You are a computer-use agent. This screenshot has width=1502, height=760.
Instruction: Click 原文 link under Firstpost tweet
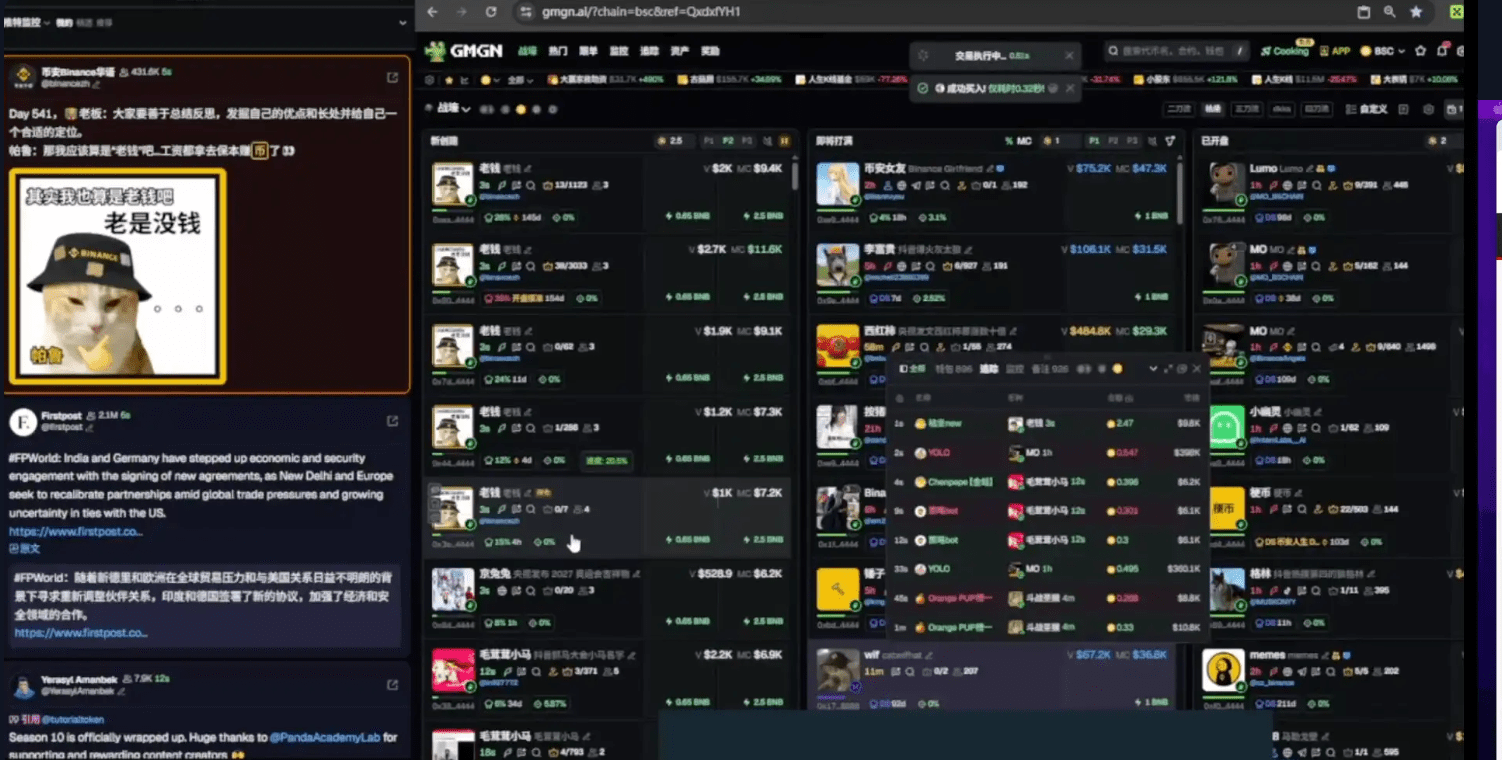pos(25,548)
